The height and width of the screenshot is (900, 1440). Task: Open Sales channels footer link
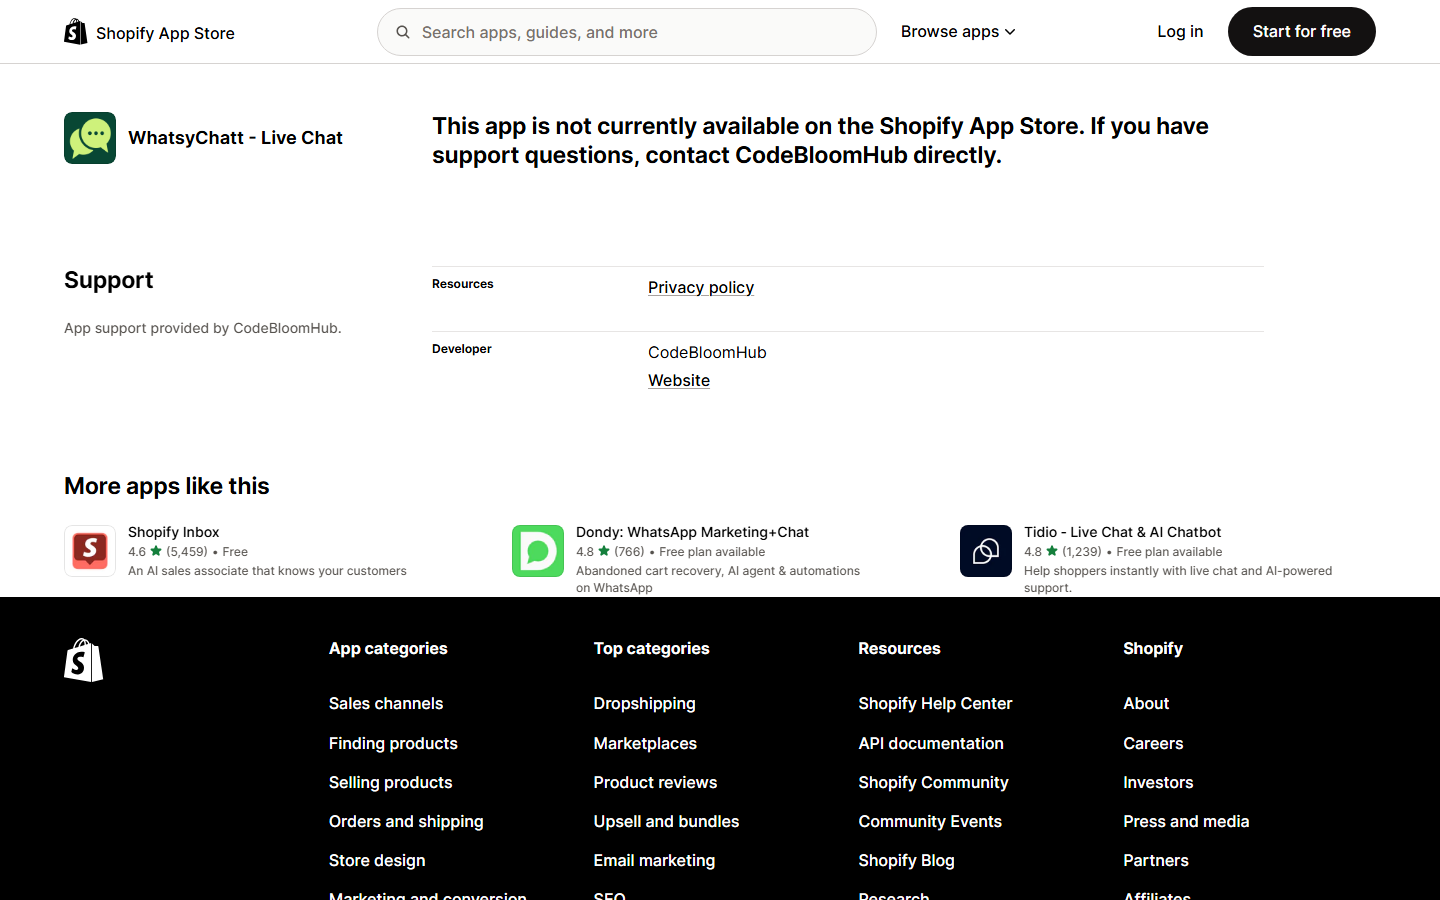(x=386, y=703)
